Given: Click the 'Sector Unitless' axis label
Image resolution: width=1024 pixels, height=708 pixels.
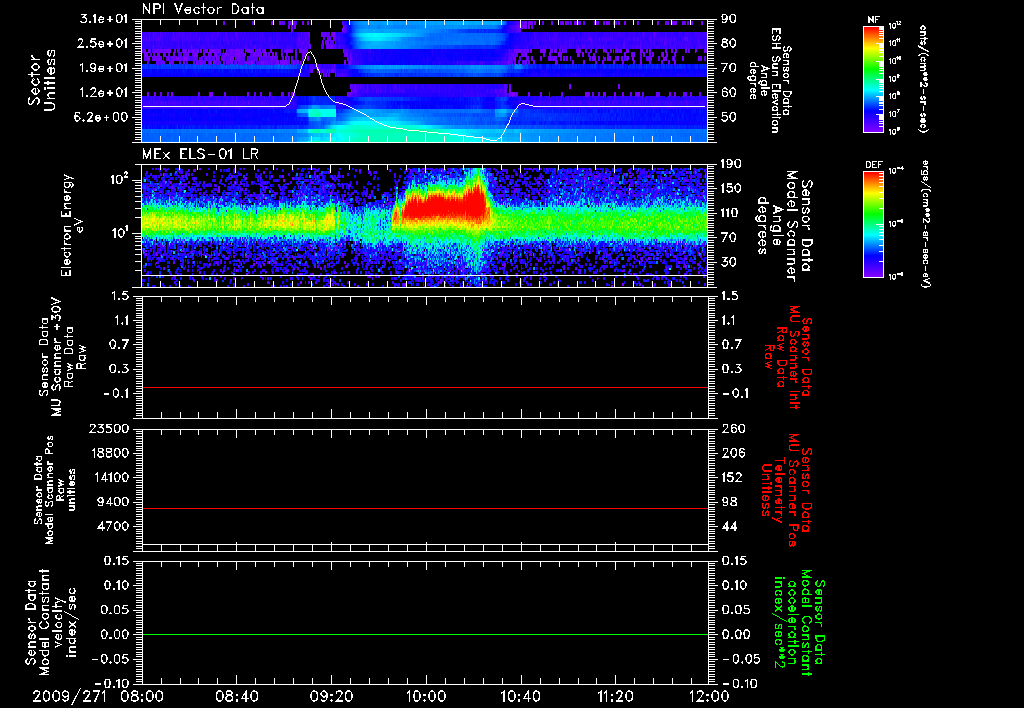Looking at the screenshot, I should 42,80.
